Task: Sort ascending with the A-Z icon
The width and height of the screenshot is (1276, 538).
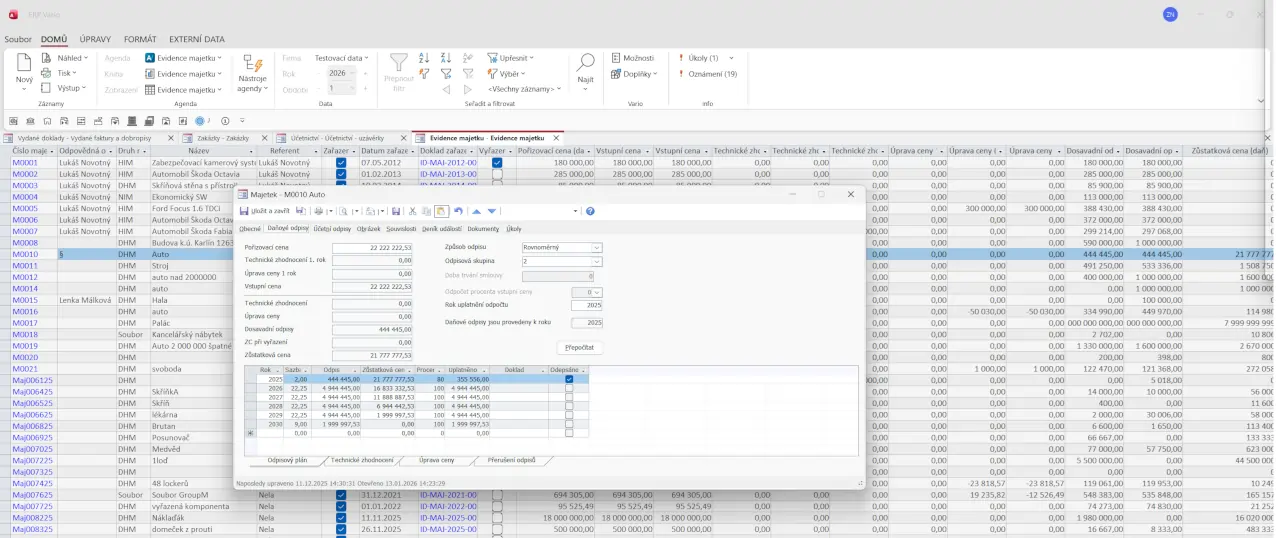Action: click(424, 58)
